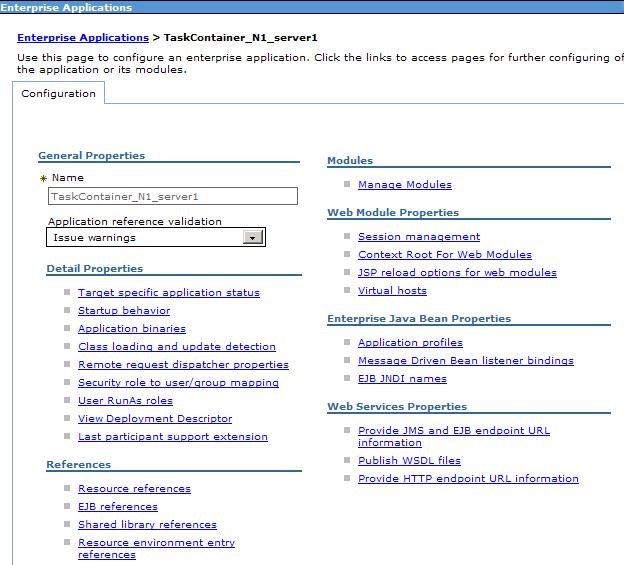Click the Modules section heading

(350, 161)
